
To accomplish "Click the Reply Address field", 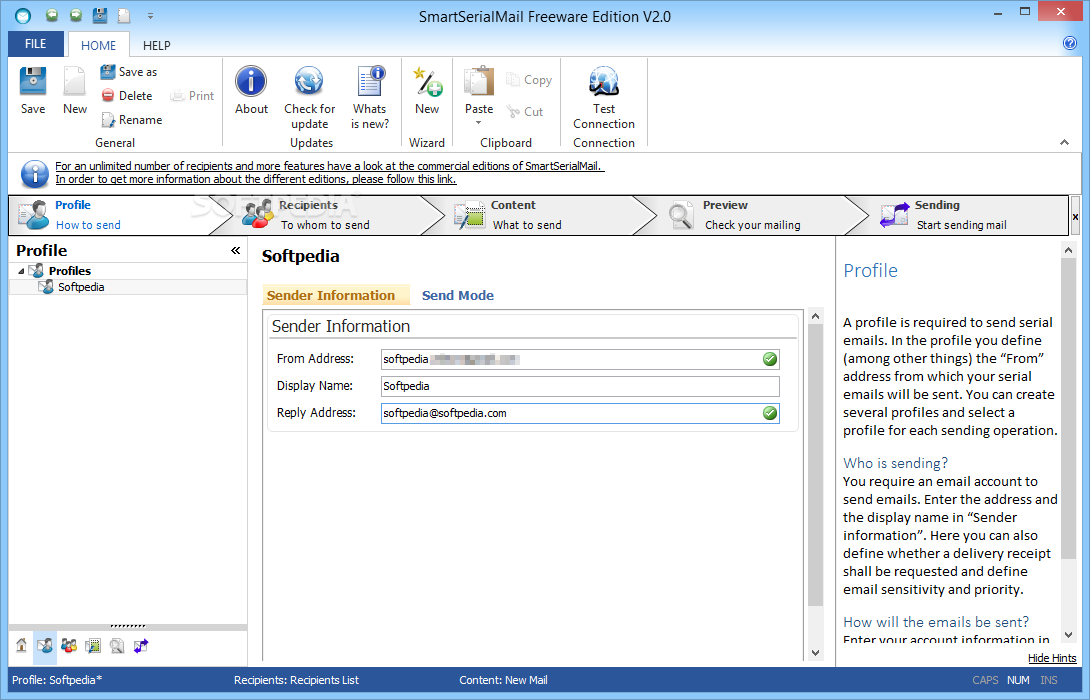I will click(x=580, y=413).
